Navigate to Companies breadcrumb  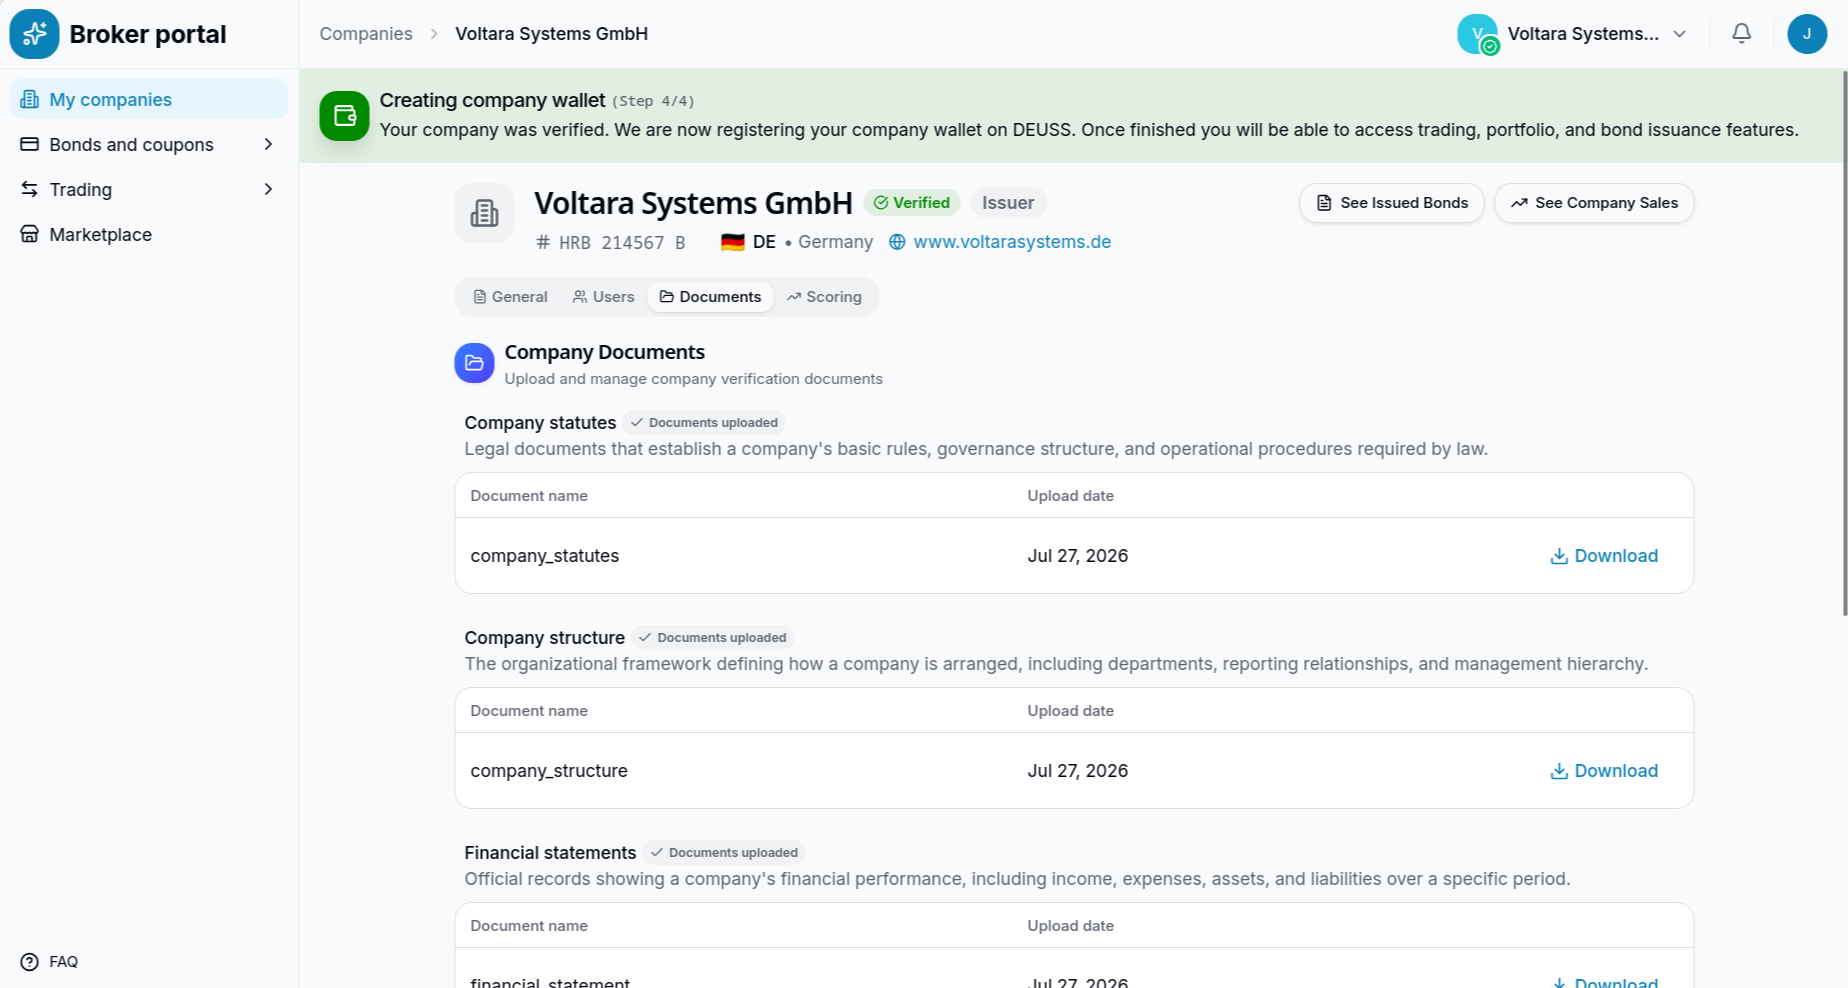pos(366,34)
